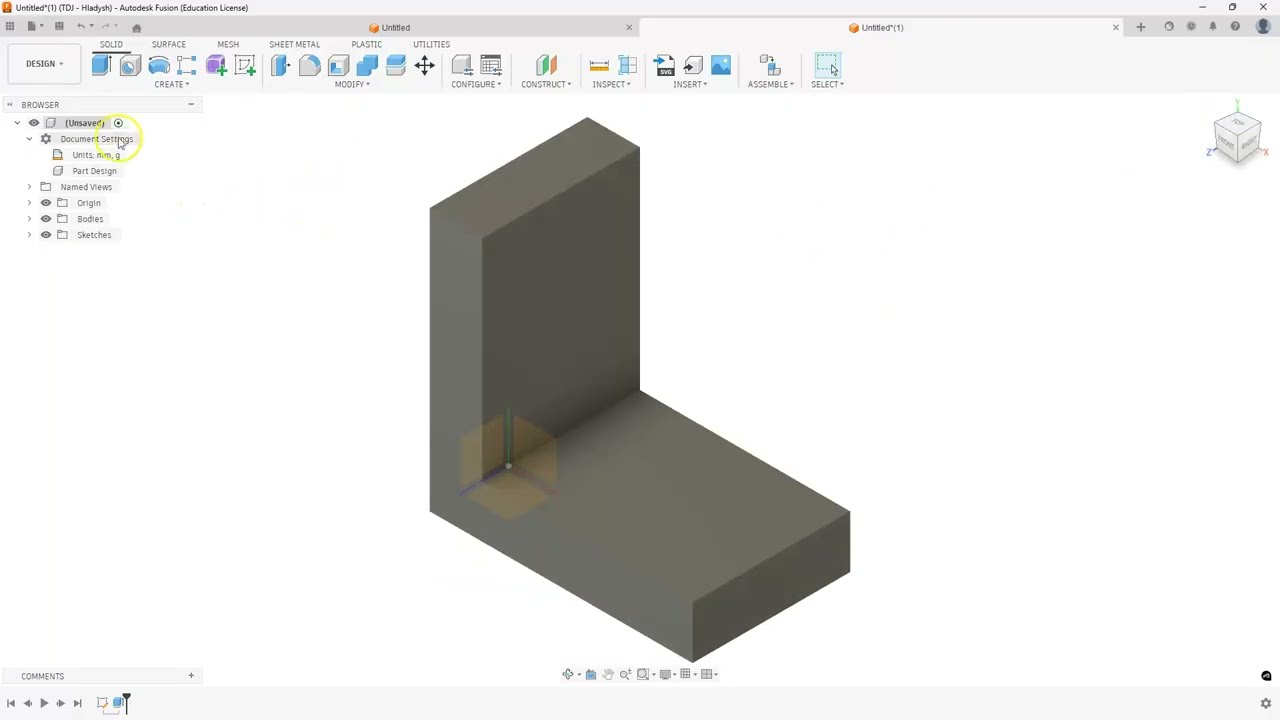The width and height of the screenshot is (1280, 720).
Task: Click the Configure Model icon
Action: [x=461, y=66]
